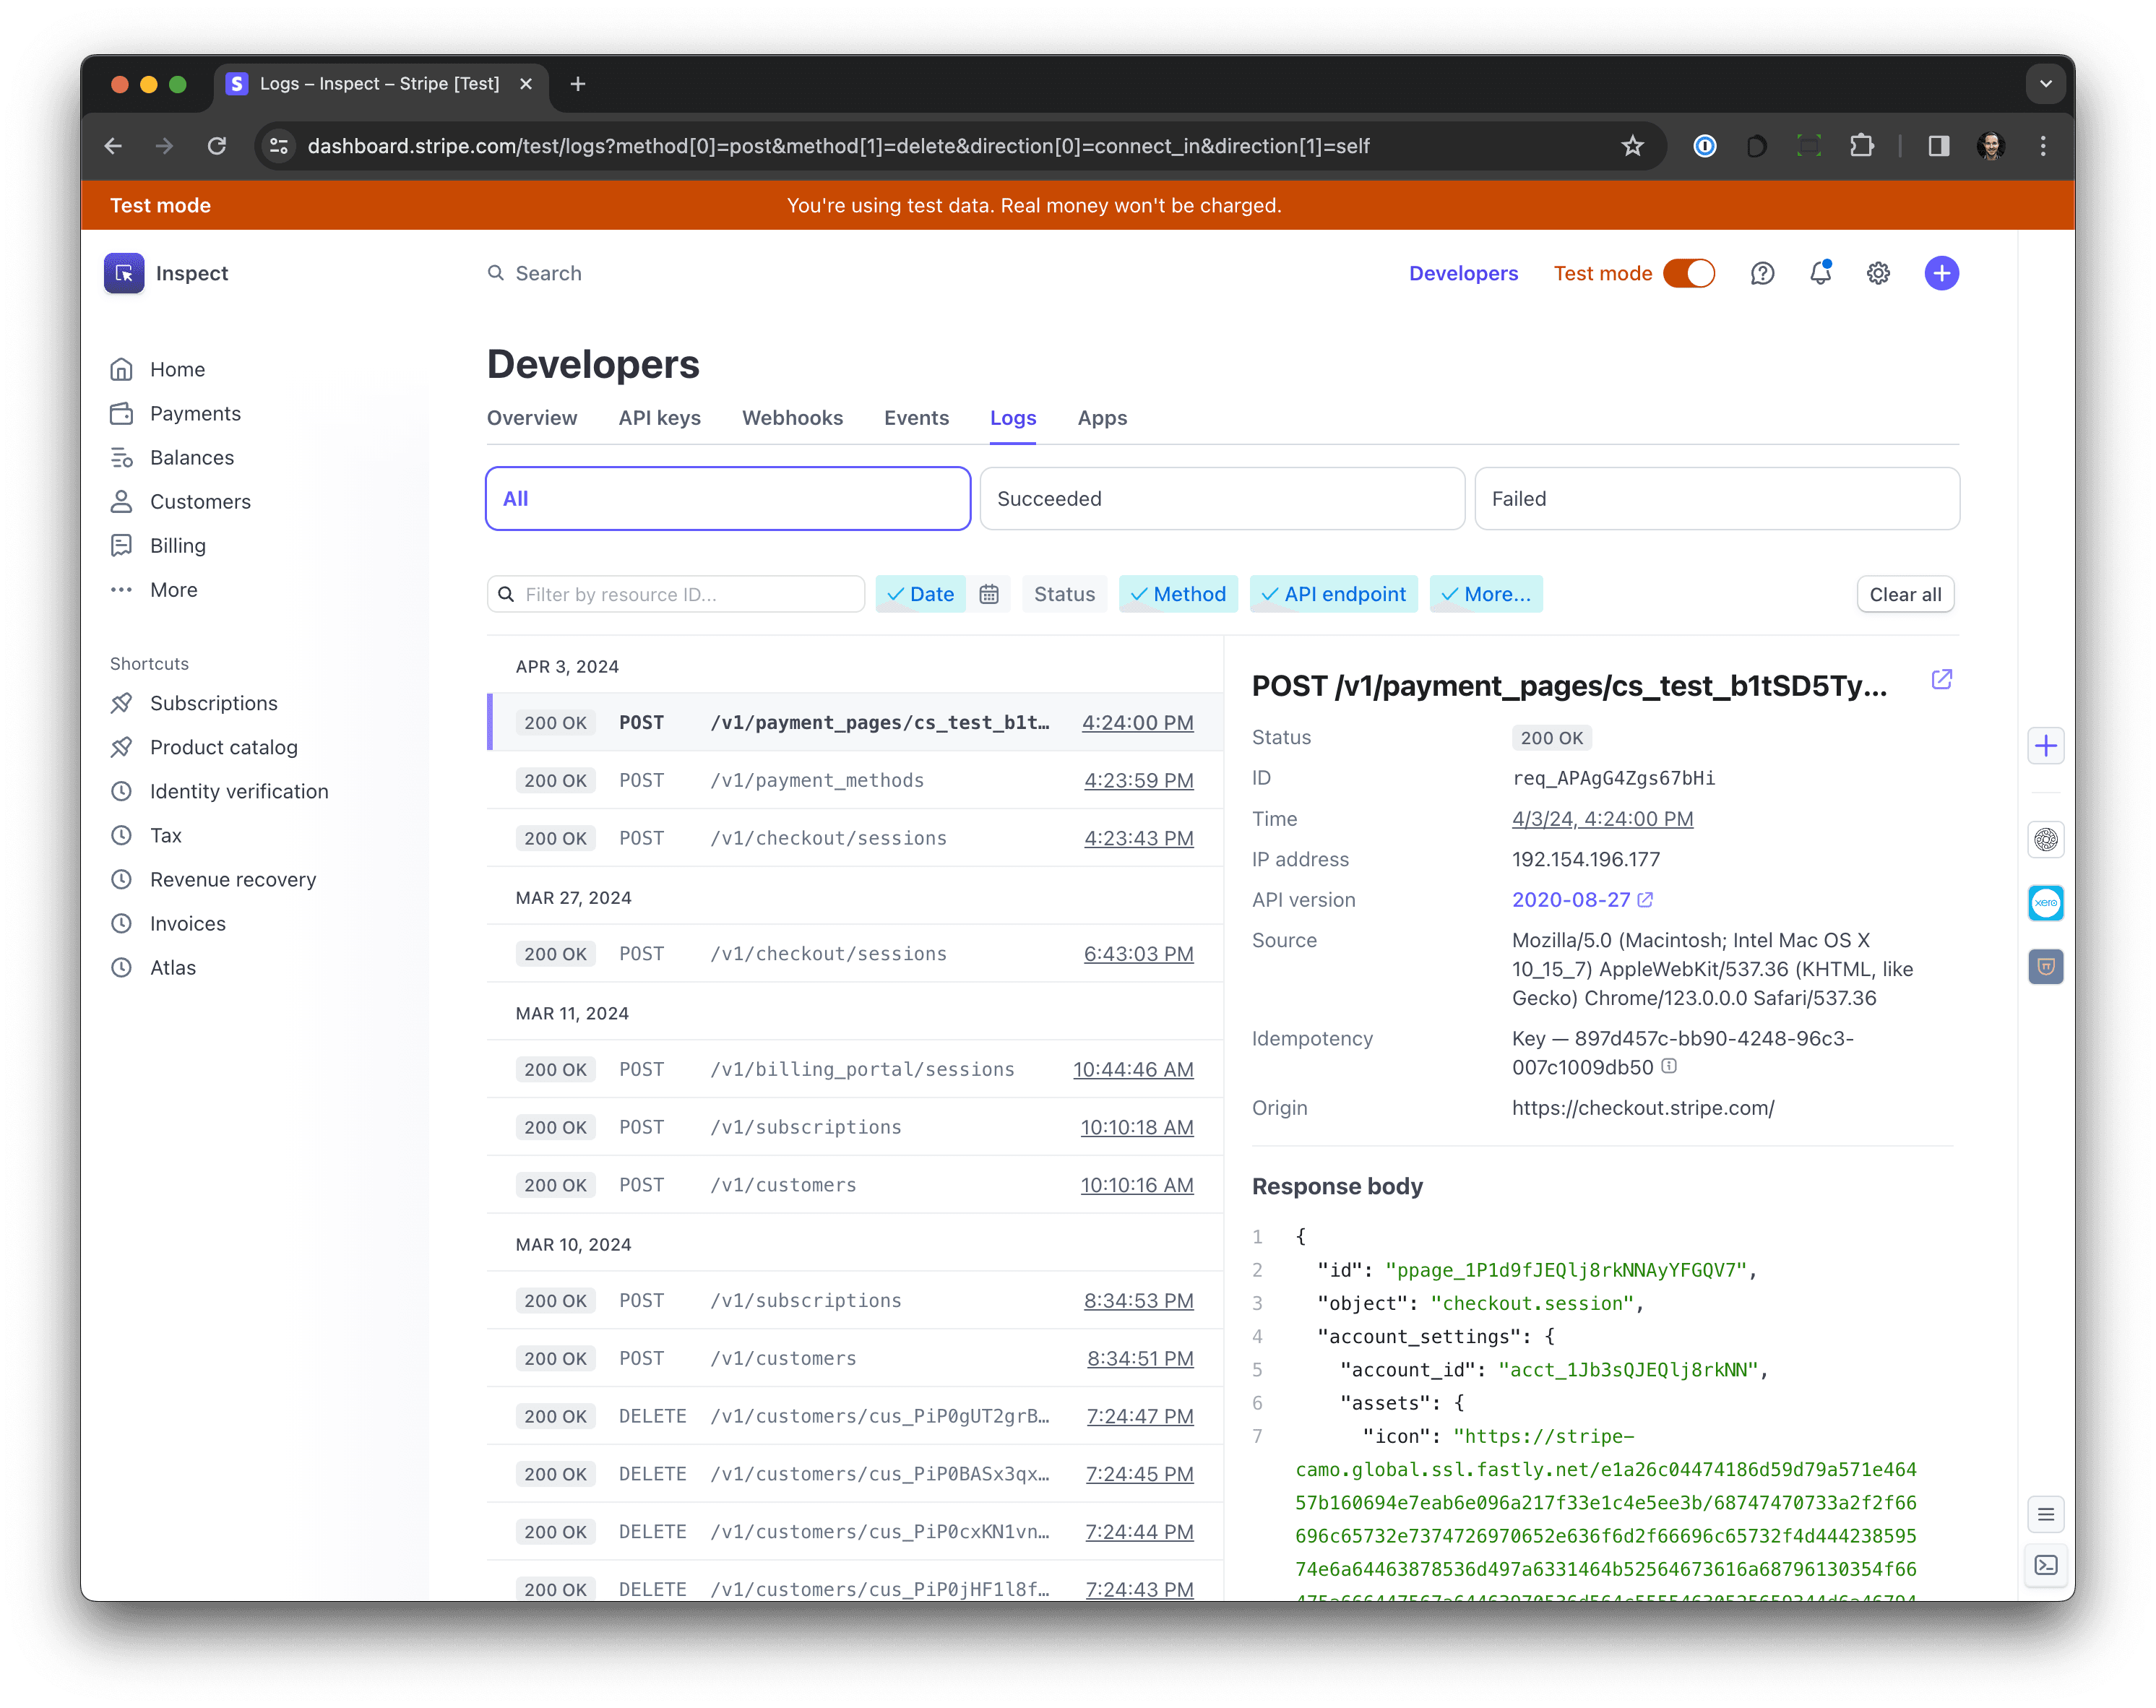The height and width of the screenshot is (1708, 2156).
Task: Expand More sidebar options
Action: tap(153, 589)
